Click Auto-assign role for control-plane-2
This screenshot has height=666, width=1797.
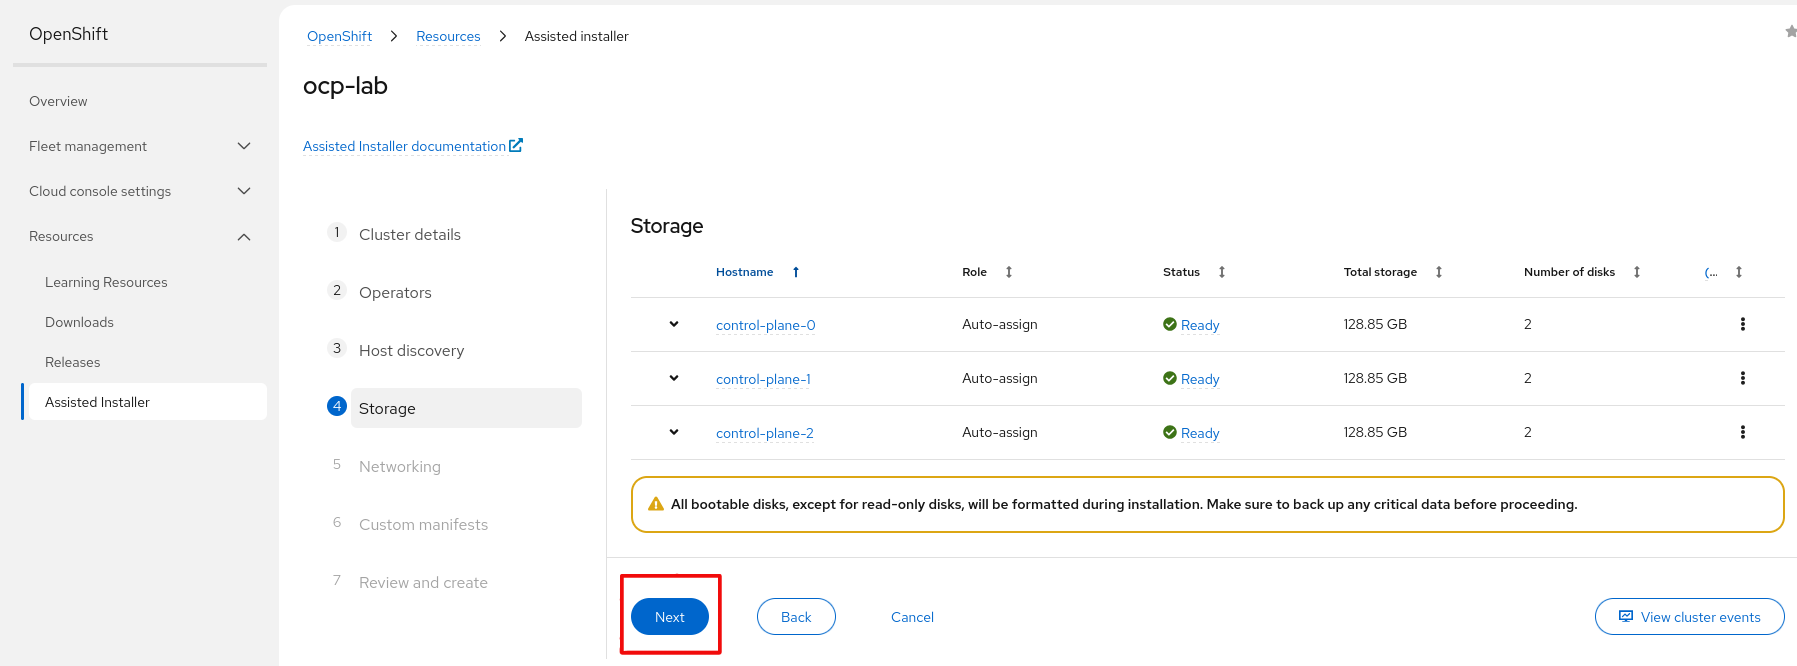click(x=999, y=432)
